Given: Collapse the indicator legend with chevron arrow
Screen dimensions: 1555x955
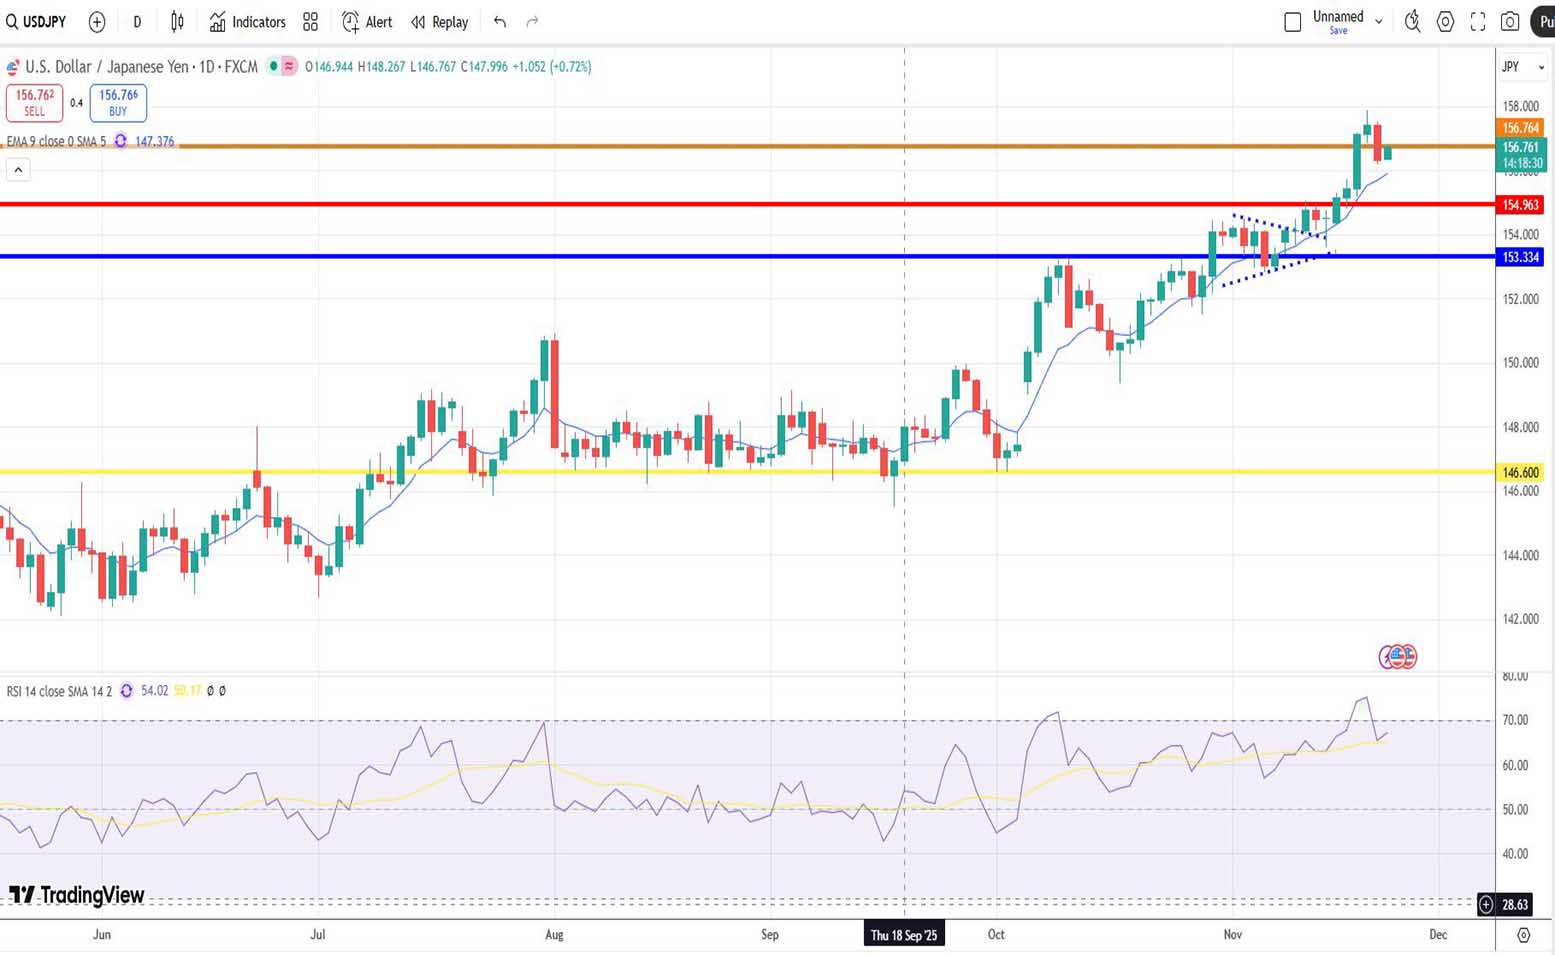Looking at the screenshot, I should (x=18, y=170).
